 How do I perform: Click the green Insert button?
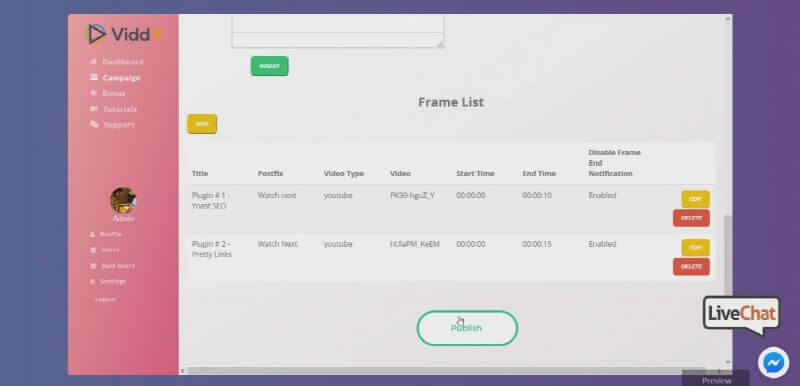pyautogui.click(x=269, y=66)
